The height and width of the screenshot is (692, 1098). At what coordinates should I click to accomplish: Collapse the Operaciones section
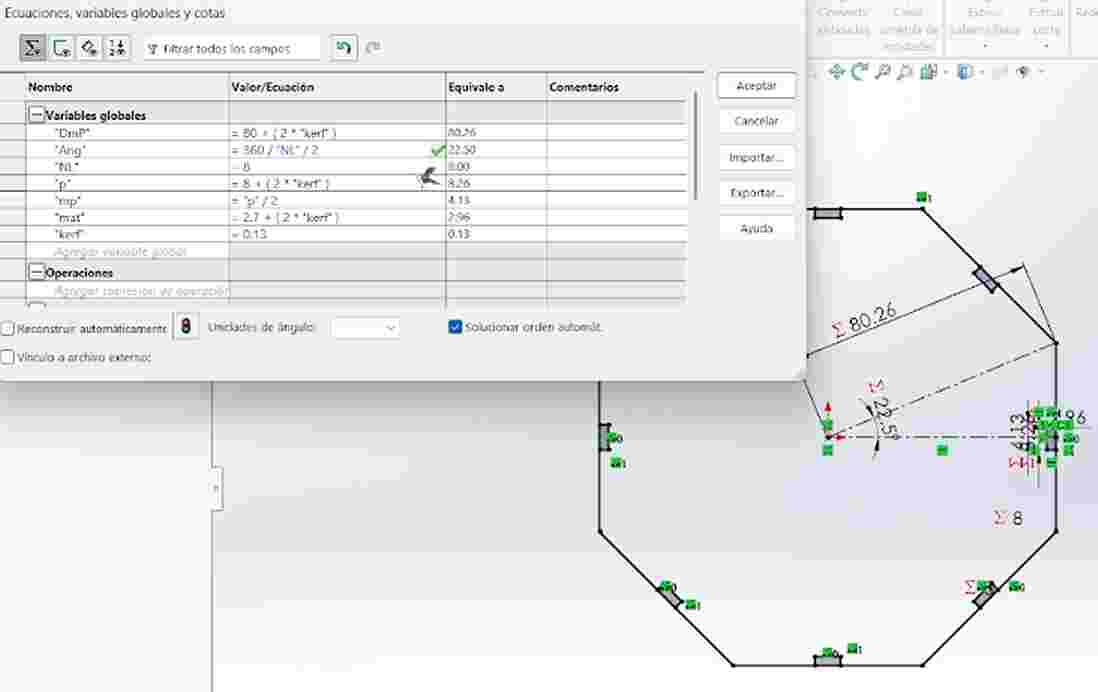tap(36, 272)
